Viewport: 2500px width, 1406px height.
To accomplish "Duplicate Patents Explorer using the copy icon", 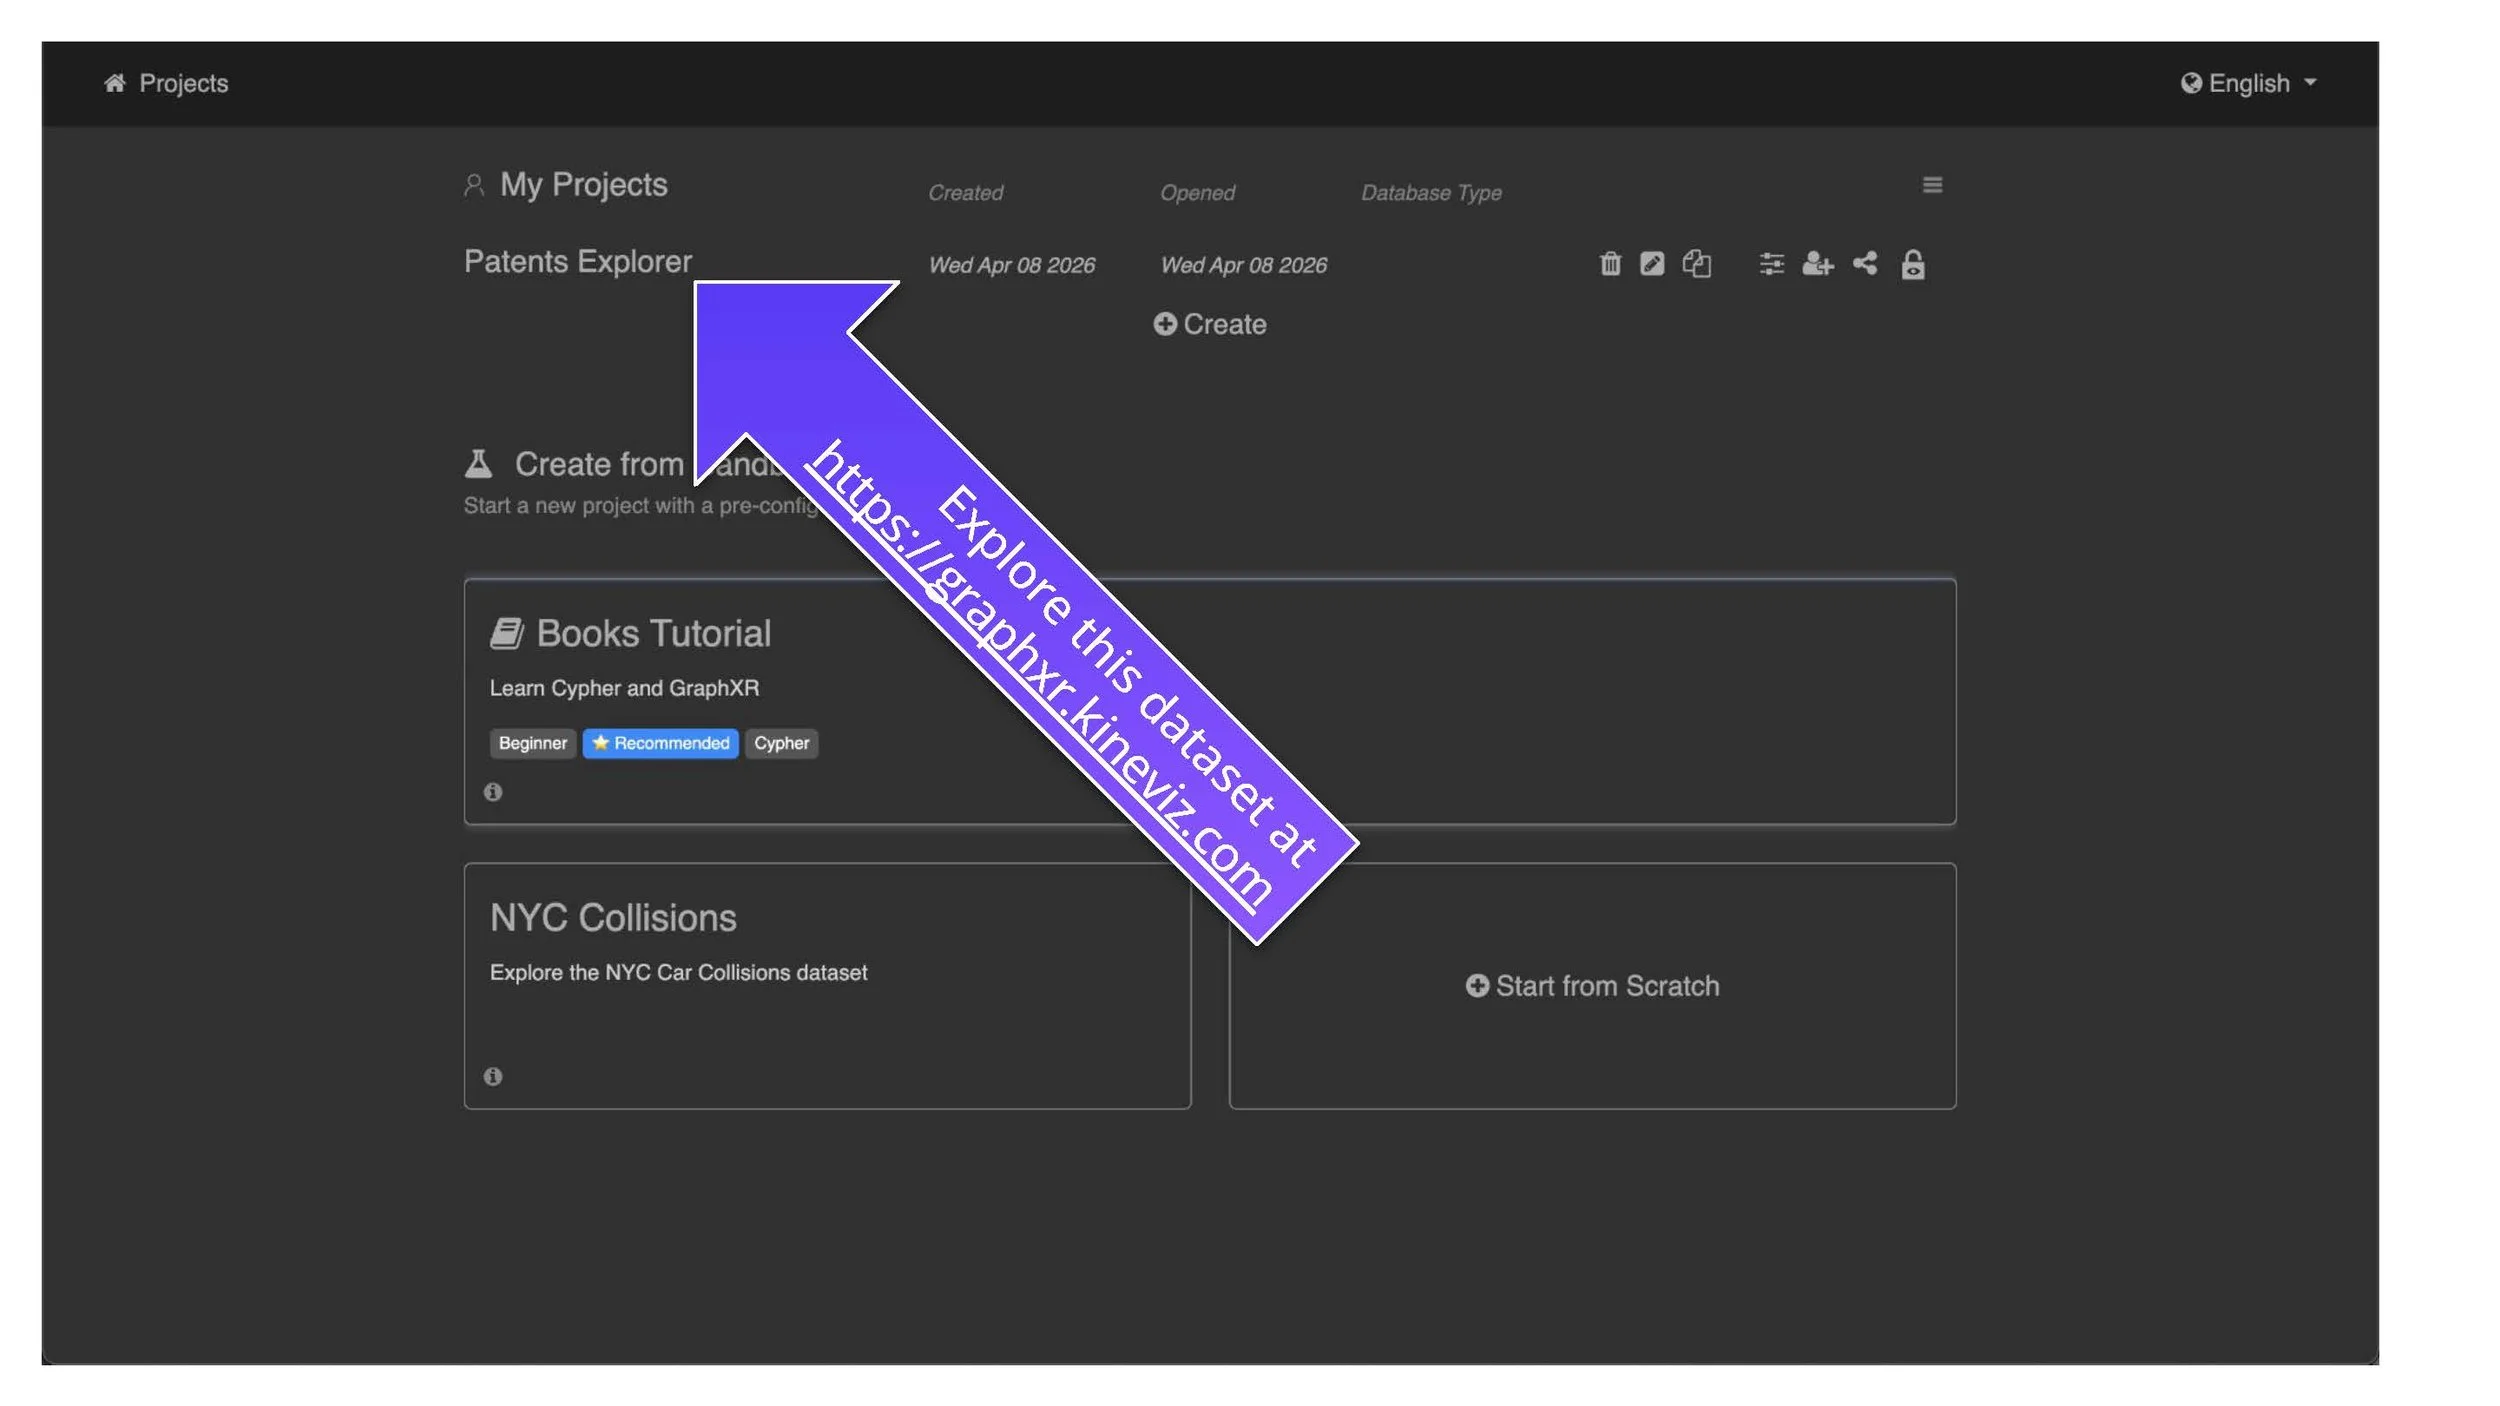I will [1696, 264].
